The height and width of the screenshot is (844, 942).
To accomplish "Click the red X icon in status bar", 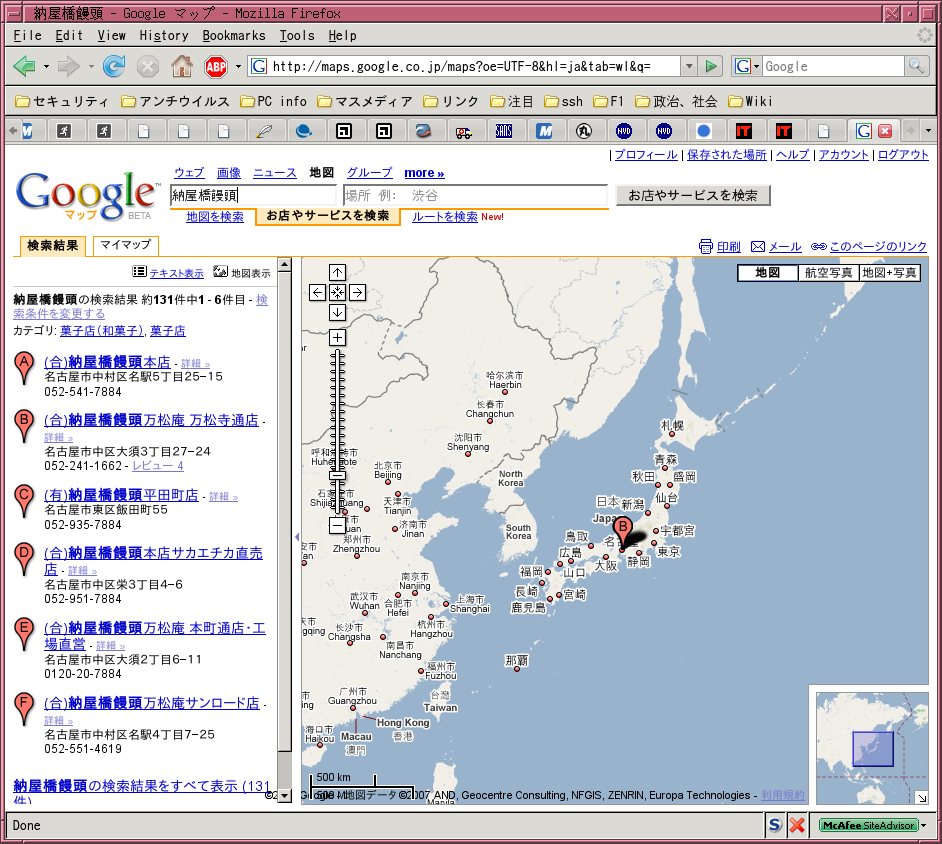I will click(x=797, y=825).
